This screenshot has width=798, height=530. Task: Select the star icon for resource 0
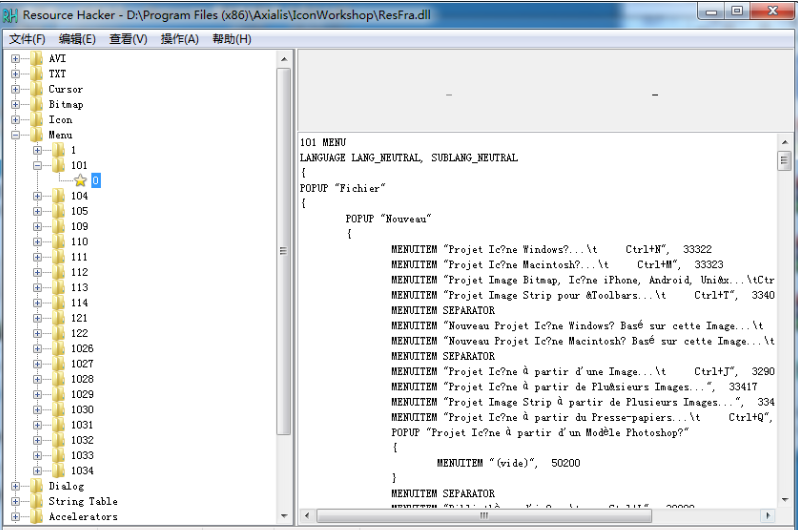click(80, 181)
